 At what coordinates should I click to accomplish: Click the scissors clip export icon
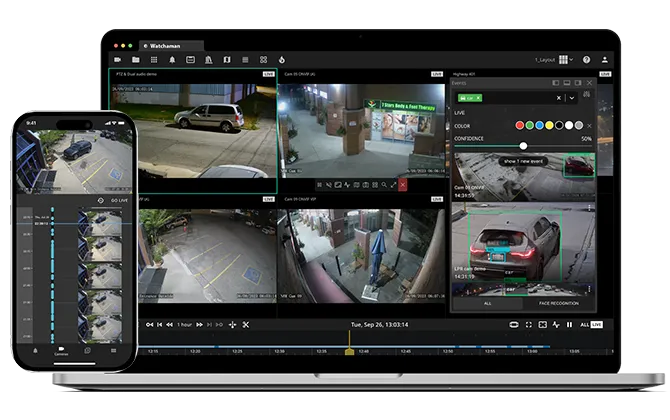pos(245,324)
